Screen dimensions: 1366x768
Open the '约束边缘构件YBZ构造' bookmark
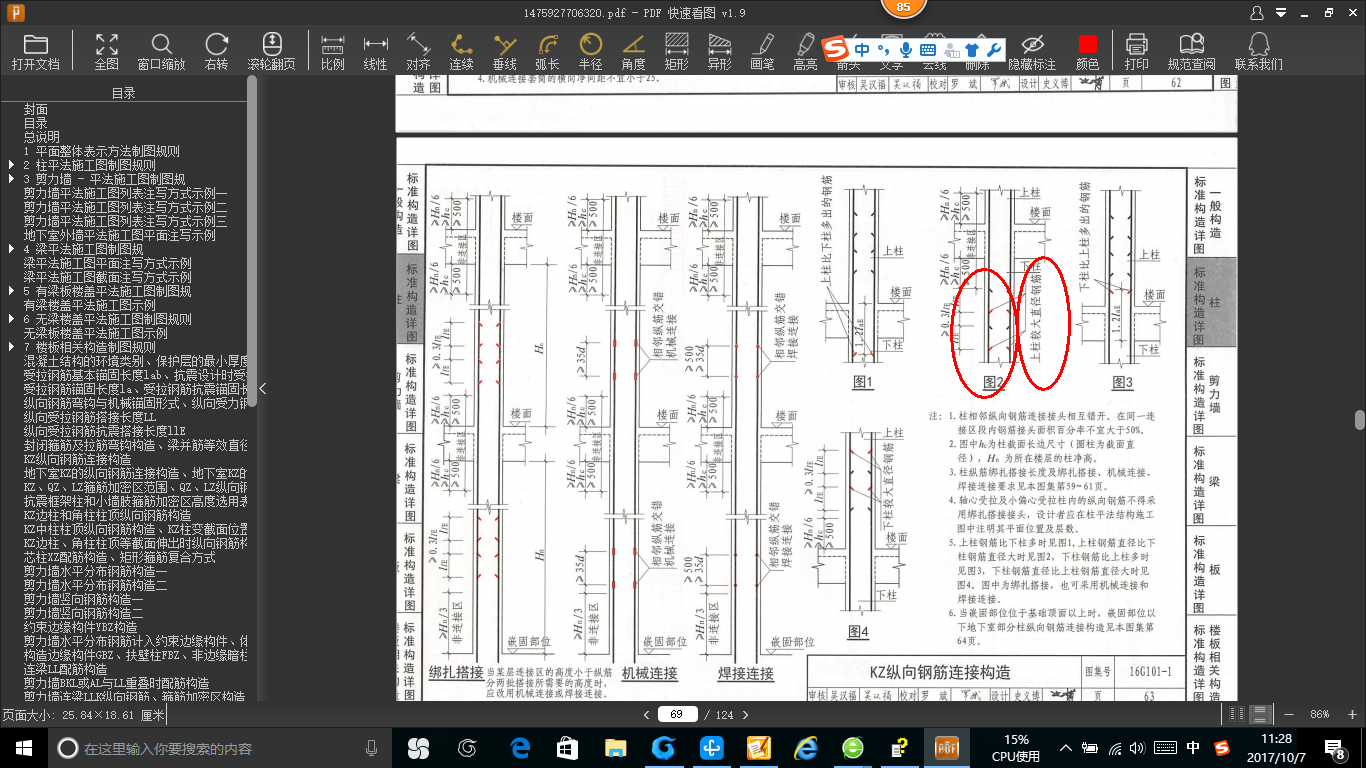coord(81,627)
